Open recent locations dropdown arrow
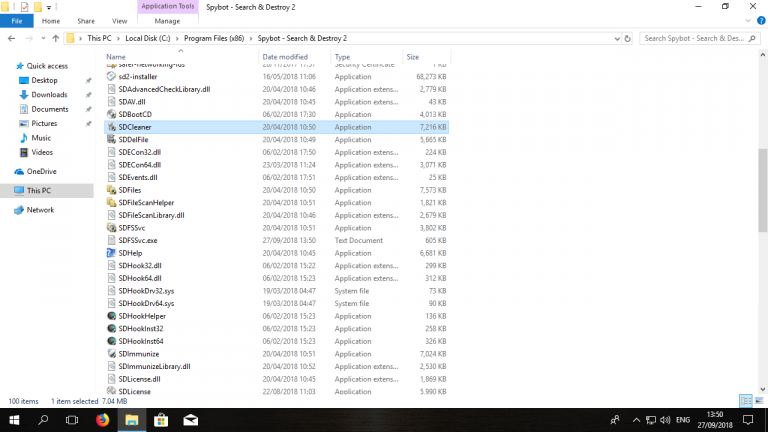Screen dimensions: 768x432 coord(41,38)
